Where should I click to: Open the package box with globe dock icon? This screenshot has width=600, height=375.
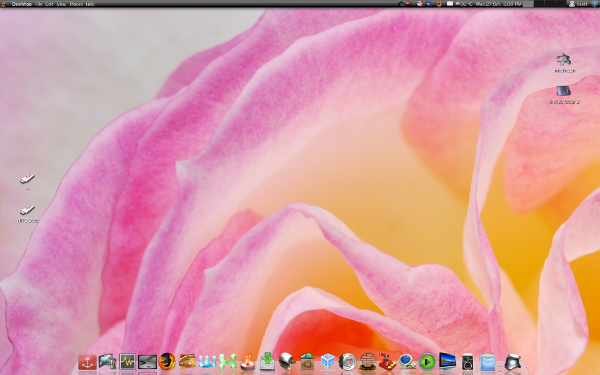(307, 361)
